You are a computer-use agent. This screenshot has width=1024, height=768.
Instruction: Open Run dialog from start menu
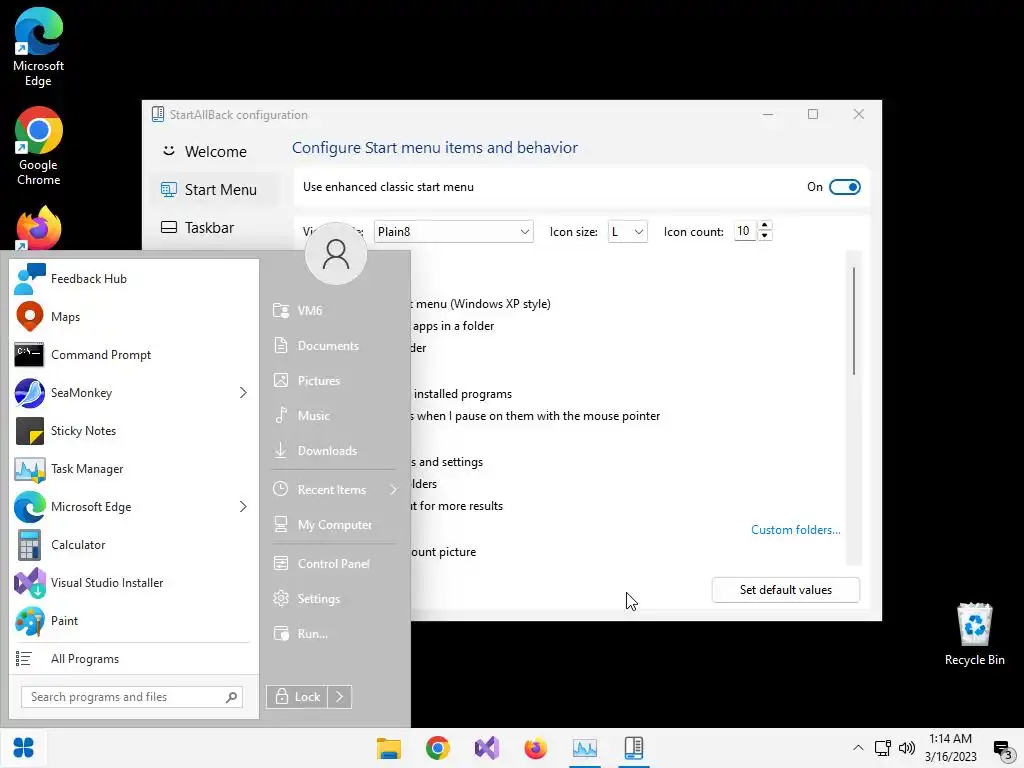(334, 633)
